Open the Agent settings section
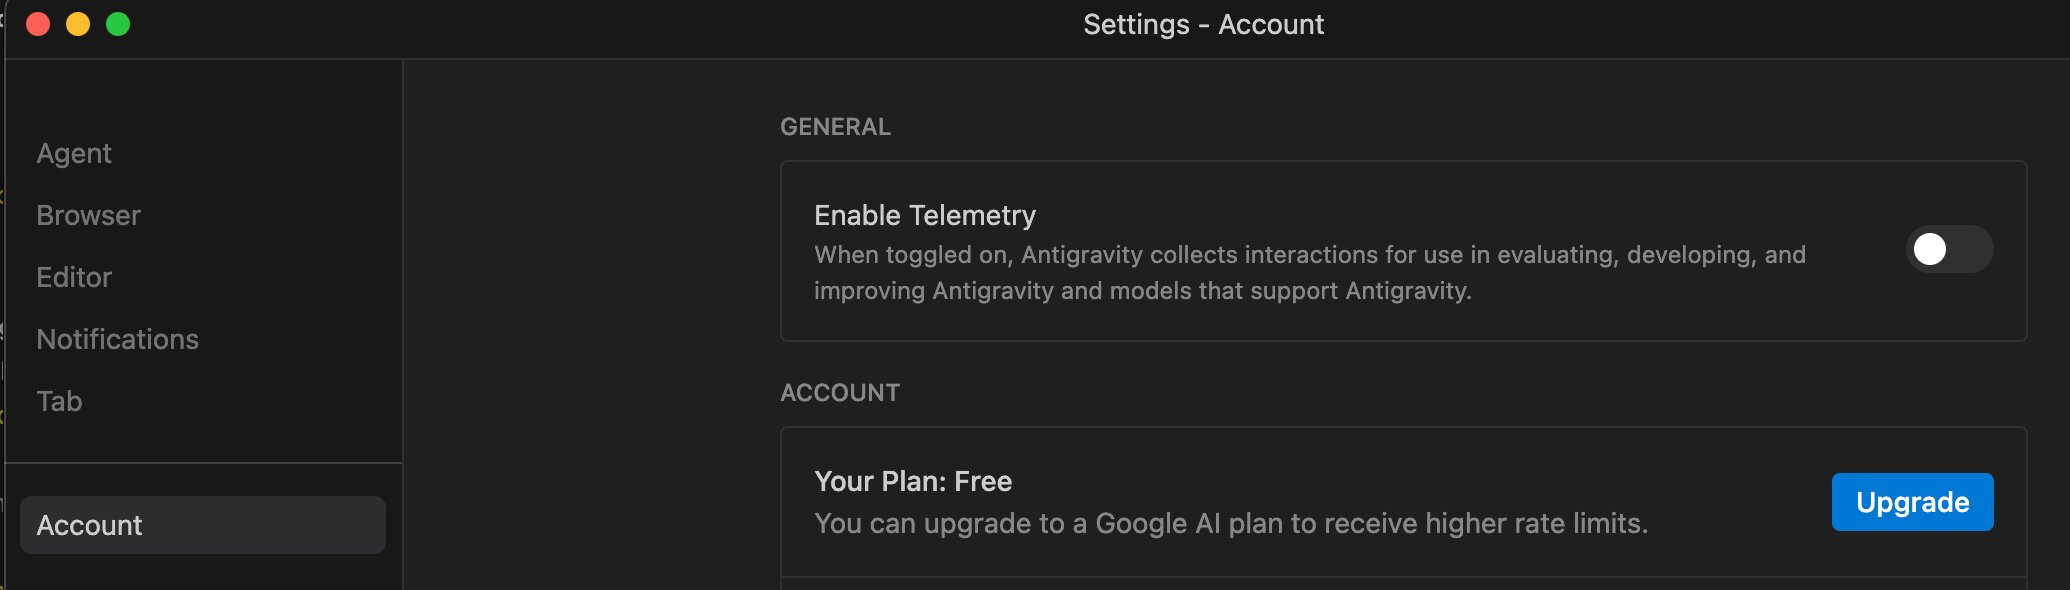The height and width of the screenshot is (590, 2070). (74, 153)
